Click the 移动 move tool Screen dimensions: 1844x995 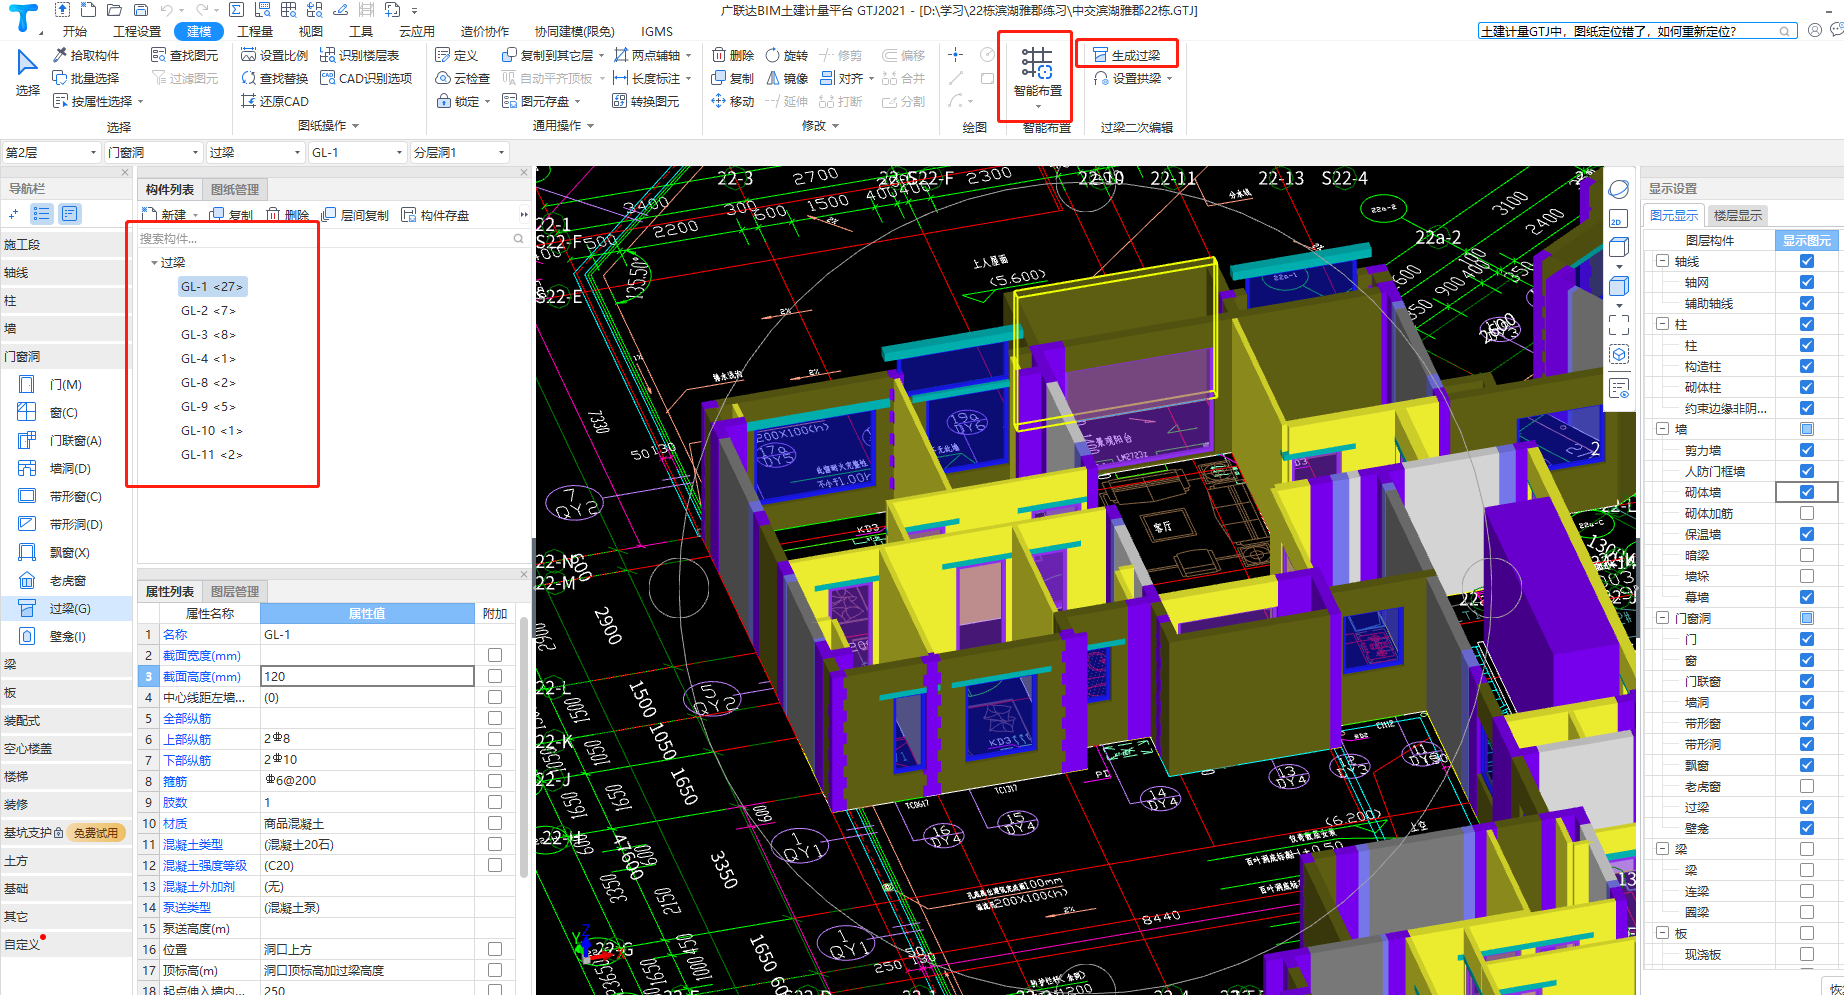pyautogui.click(x=733, y=101)
